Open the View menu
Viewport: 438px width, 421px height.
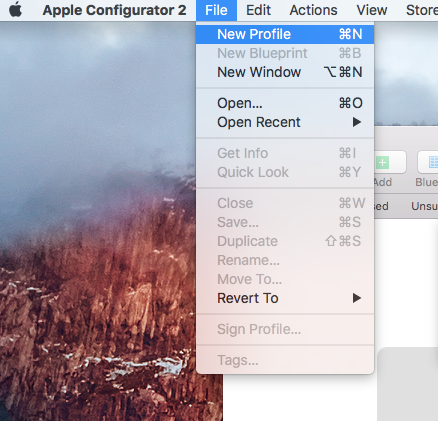(x=372, y=10)
